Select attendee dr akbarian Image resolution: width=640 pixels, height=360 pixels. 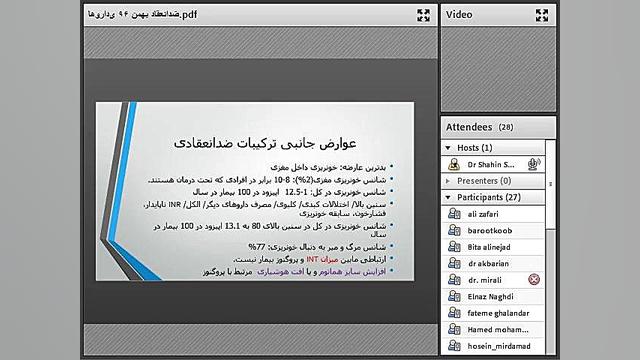493,264
